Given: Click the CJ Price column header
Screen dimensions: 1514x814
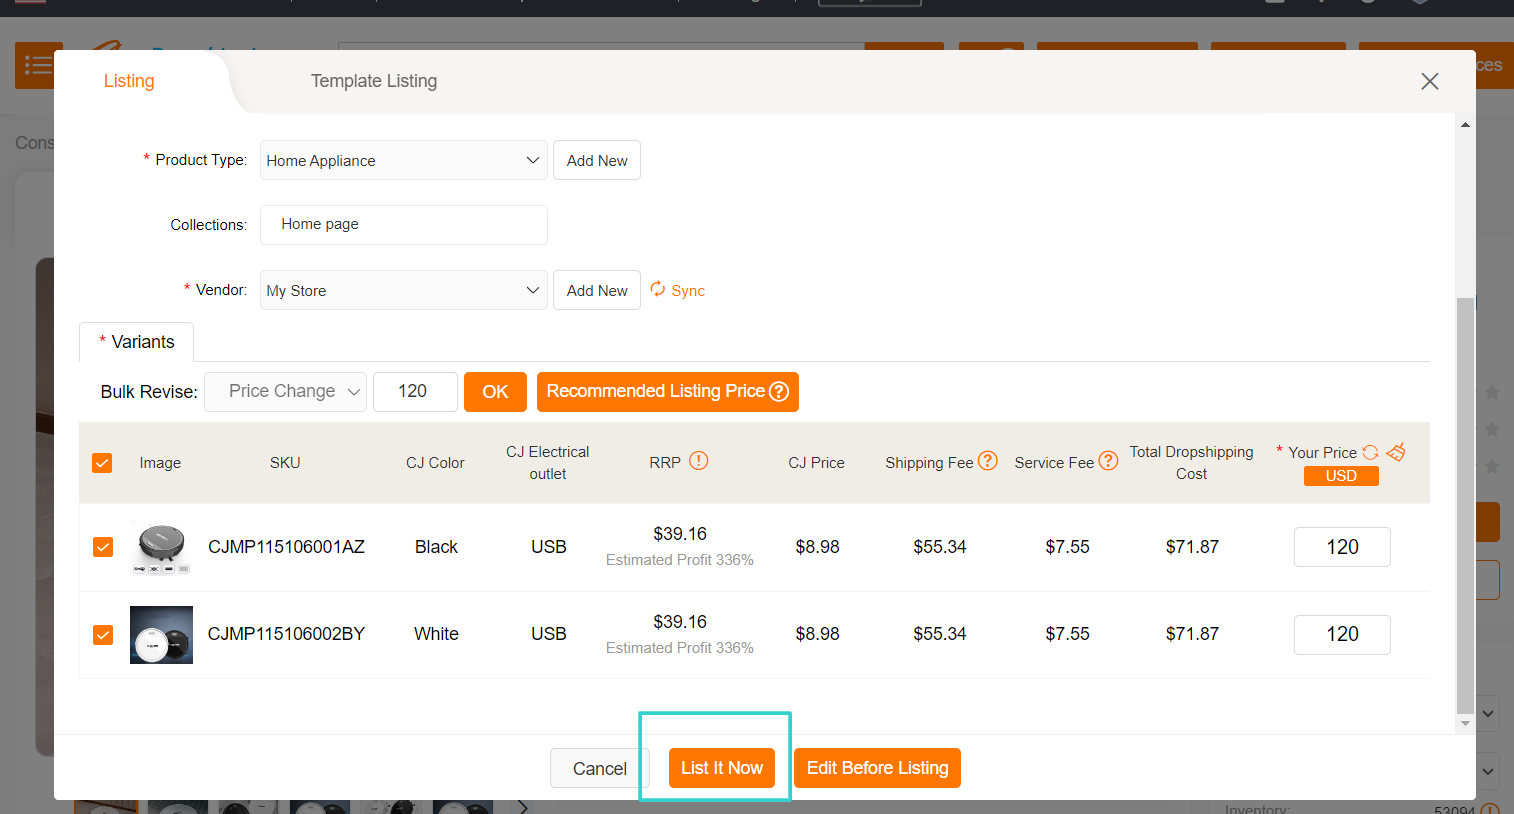Looking at the screenshot, I should [816, 463].
